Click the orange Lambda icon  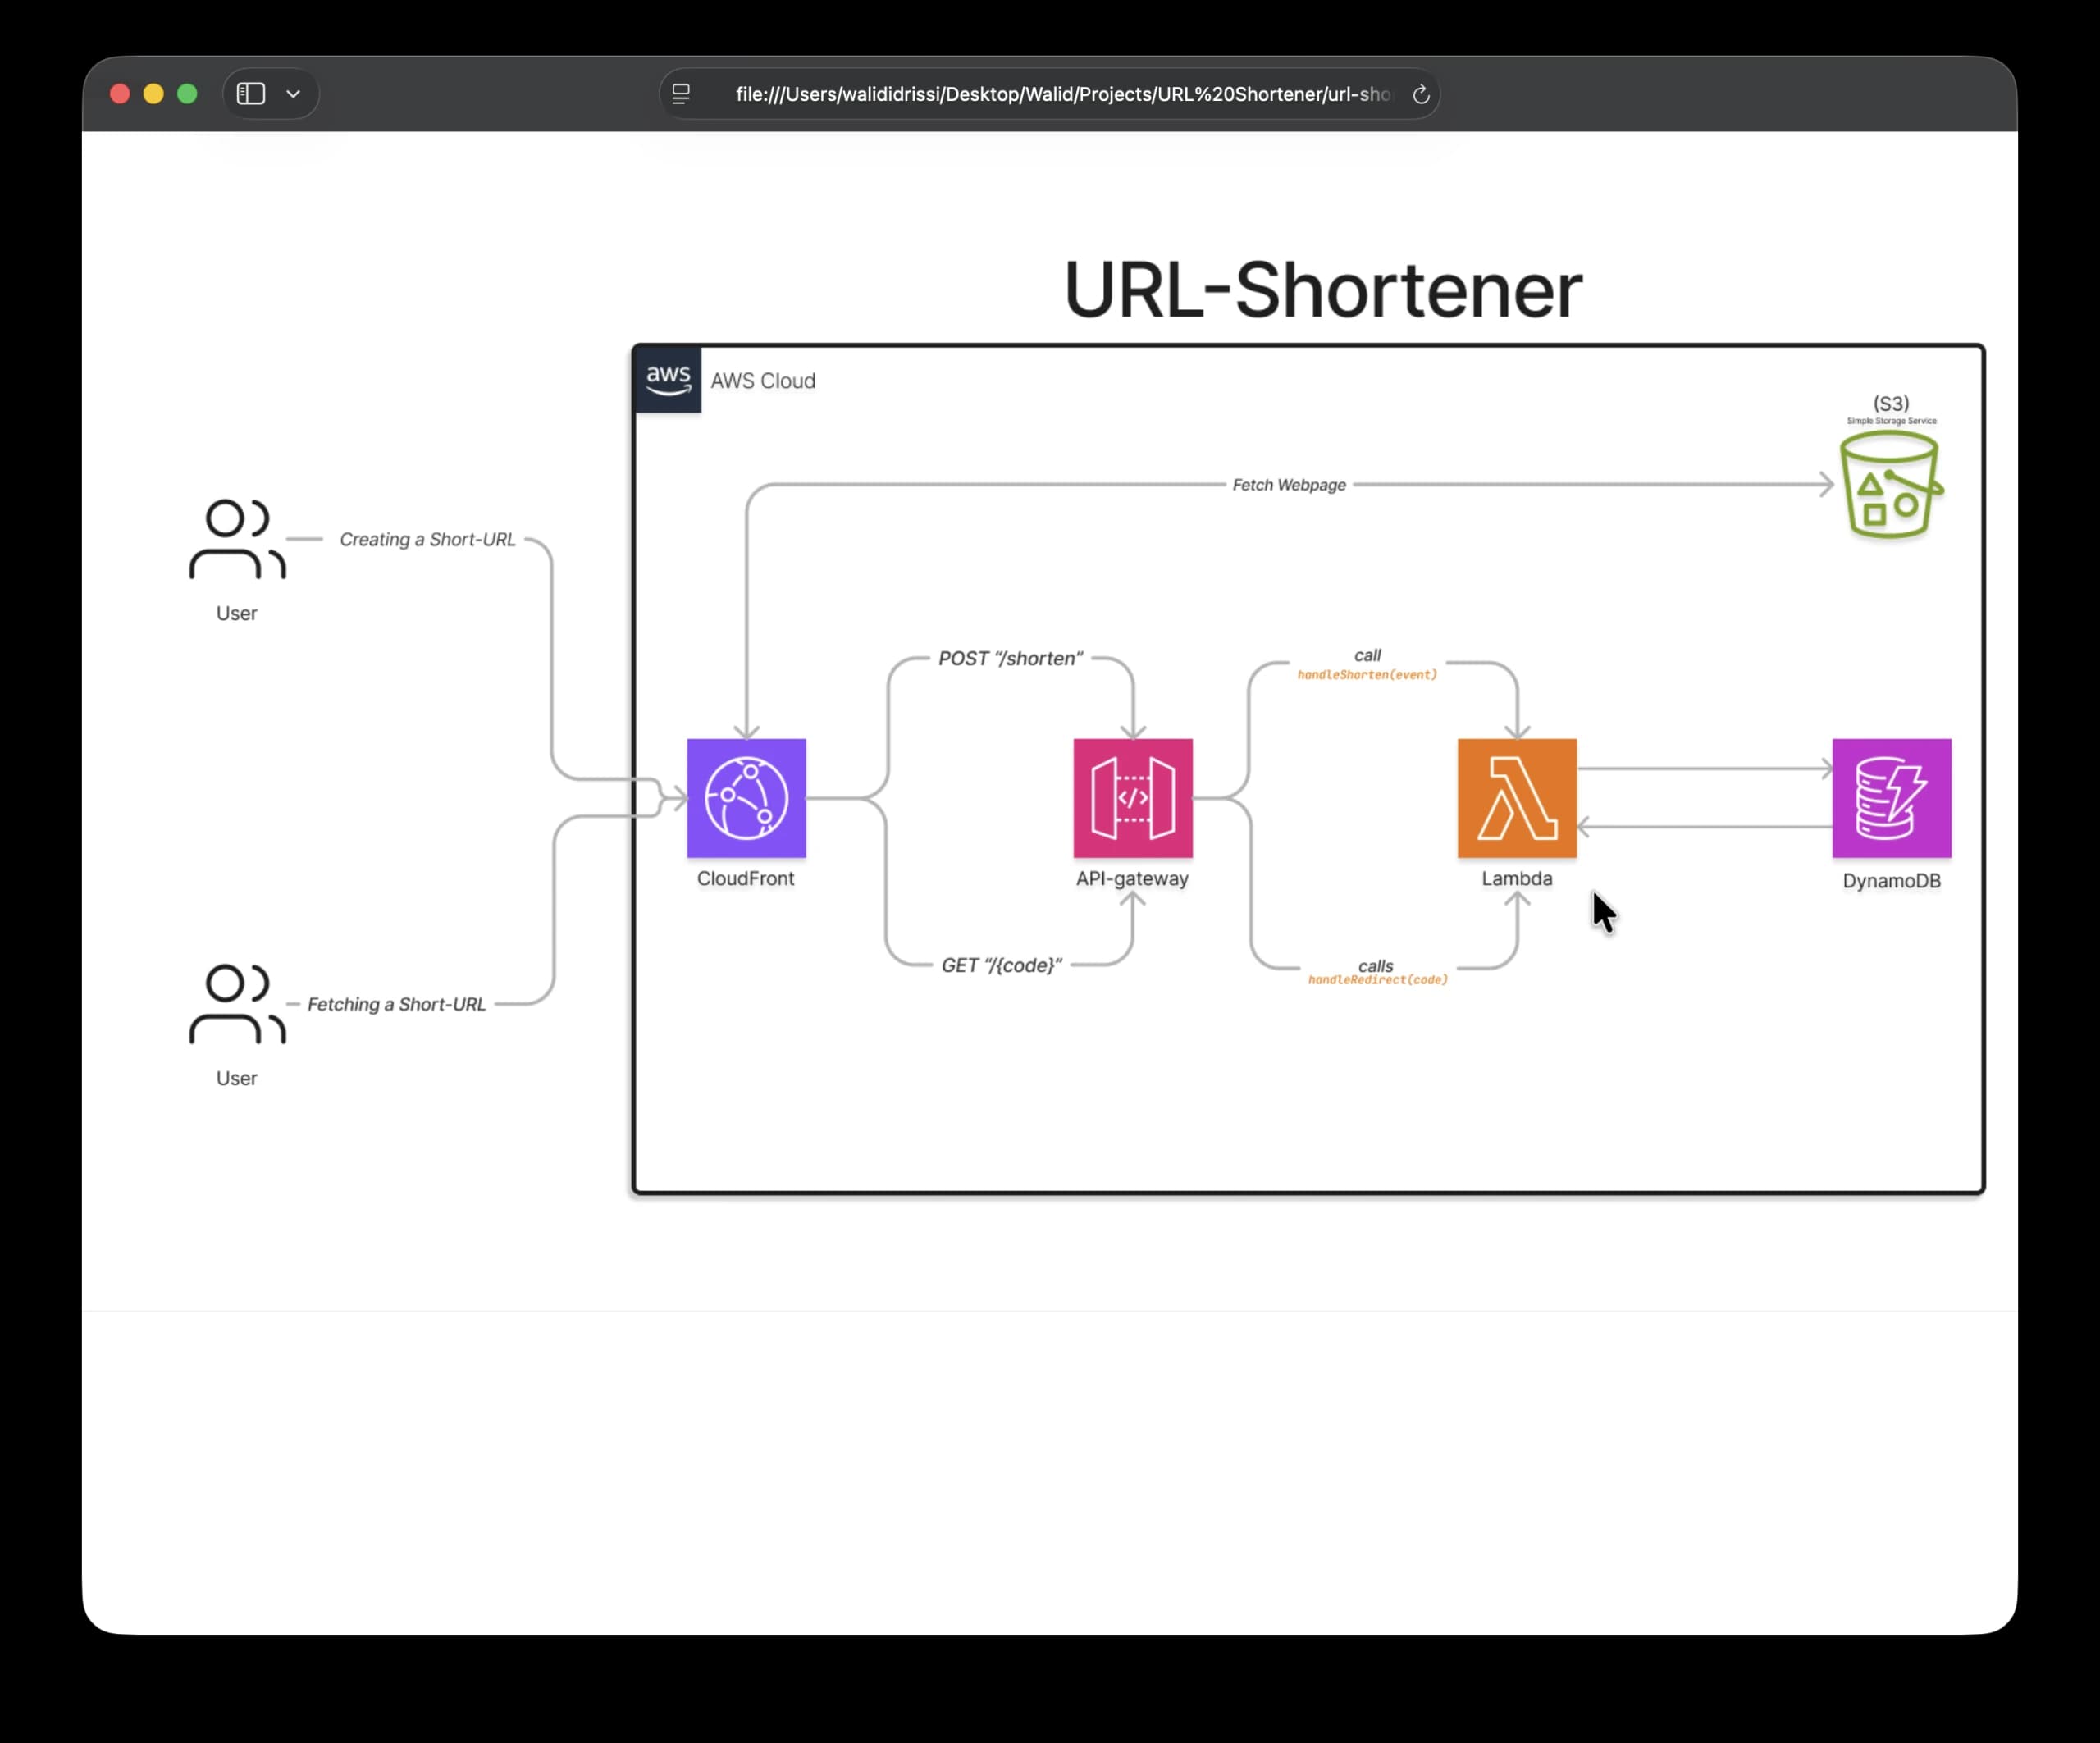pyautogui.click(x=1517, y=798)
